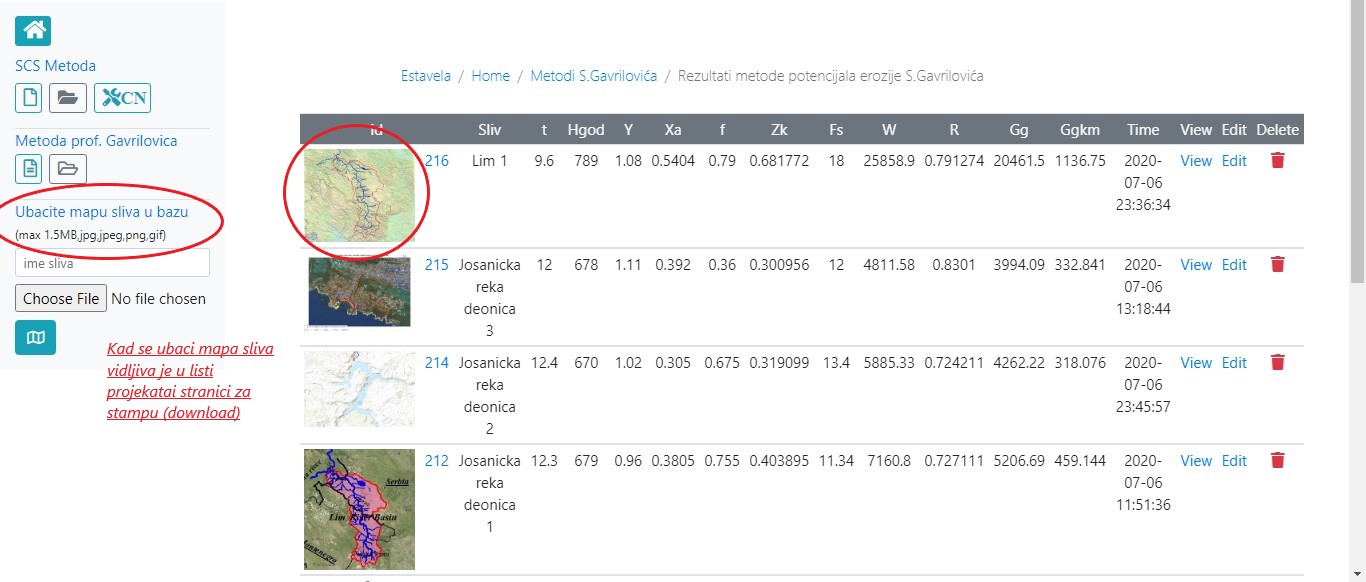View the Lim 1 result
This screenshot has width=1366, height=582.
point(1196,160)
